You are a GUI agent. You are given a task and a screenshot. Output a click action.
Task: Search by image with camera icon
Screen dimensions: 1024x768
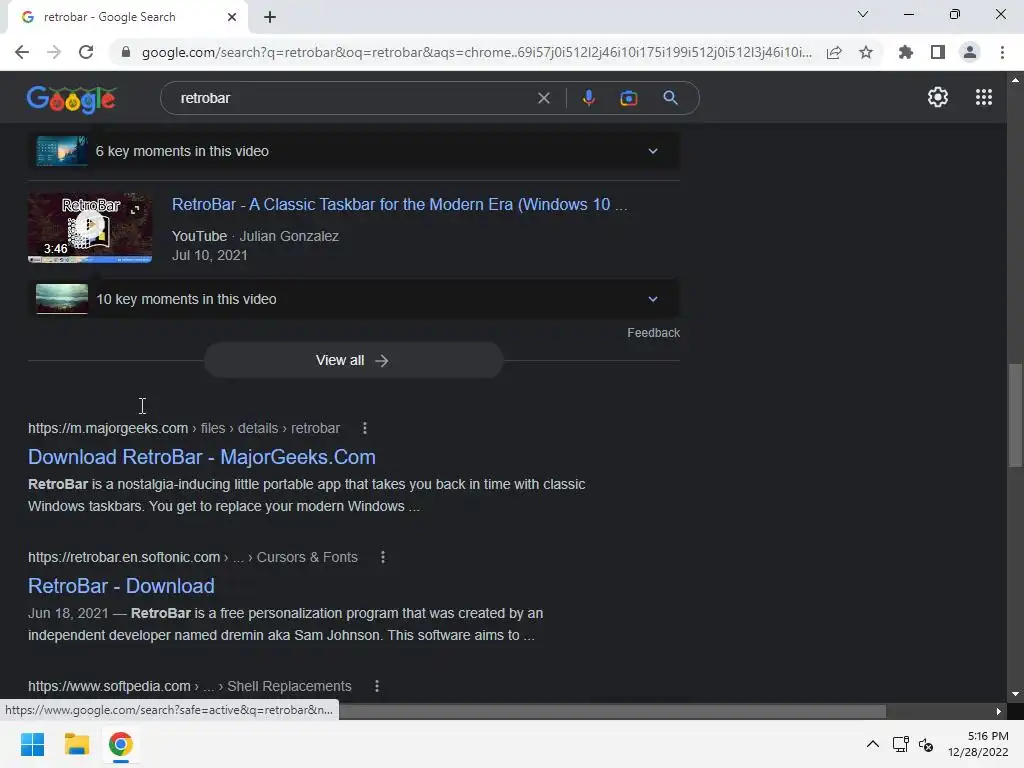(x=628, y=98)
